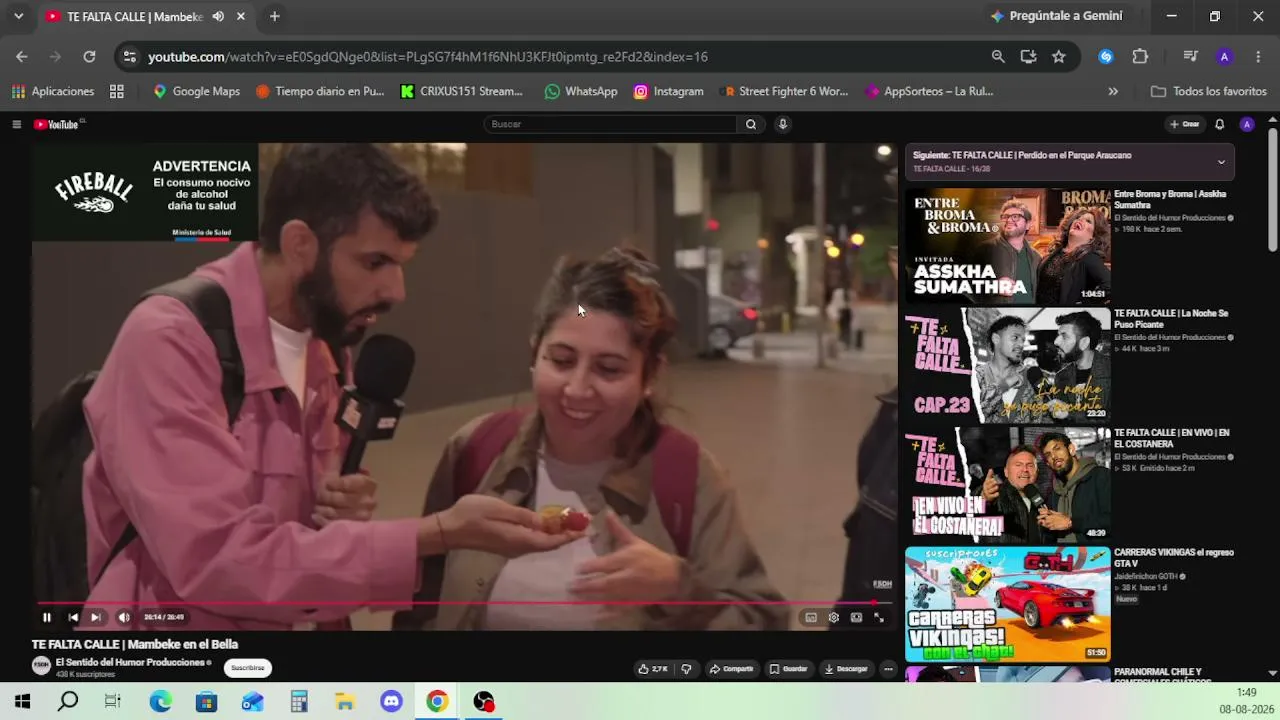The width and height of the screenshot is (1280, 720).
Task: Open the Todos los favoritos folder
Action: click(x=1209, y=91)
